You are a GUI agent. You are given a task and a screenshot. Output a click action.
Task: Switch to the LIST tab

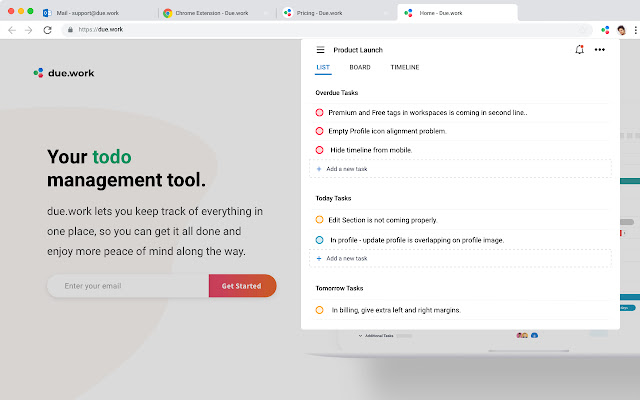pyautogui.click(x=323, y=67)
